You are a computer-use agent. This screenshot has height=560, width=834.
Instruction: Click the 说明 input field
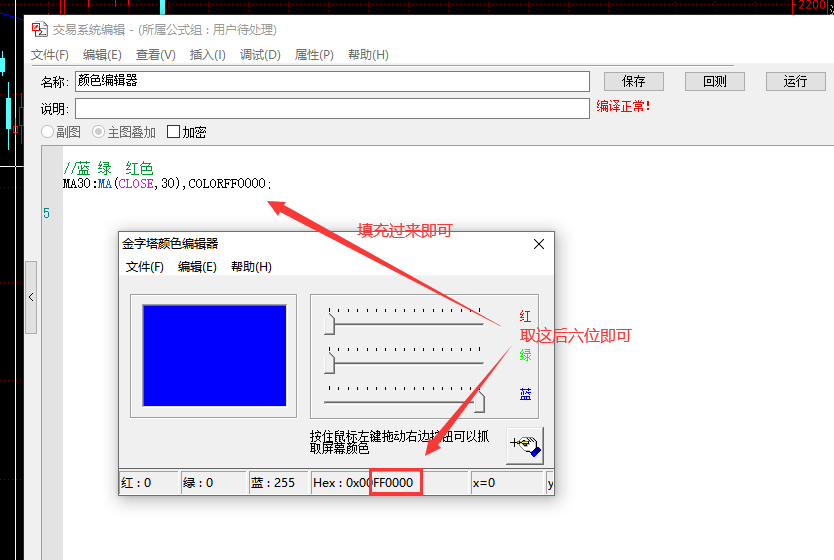point(332,108)
